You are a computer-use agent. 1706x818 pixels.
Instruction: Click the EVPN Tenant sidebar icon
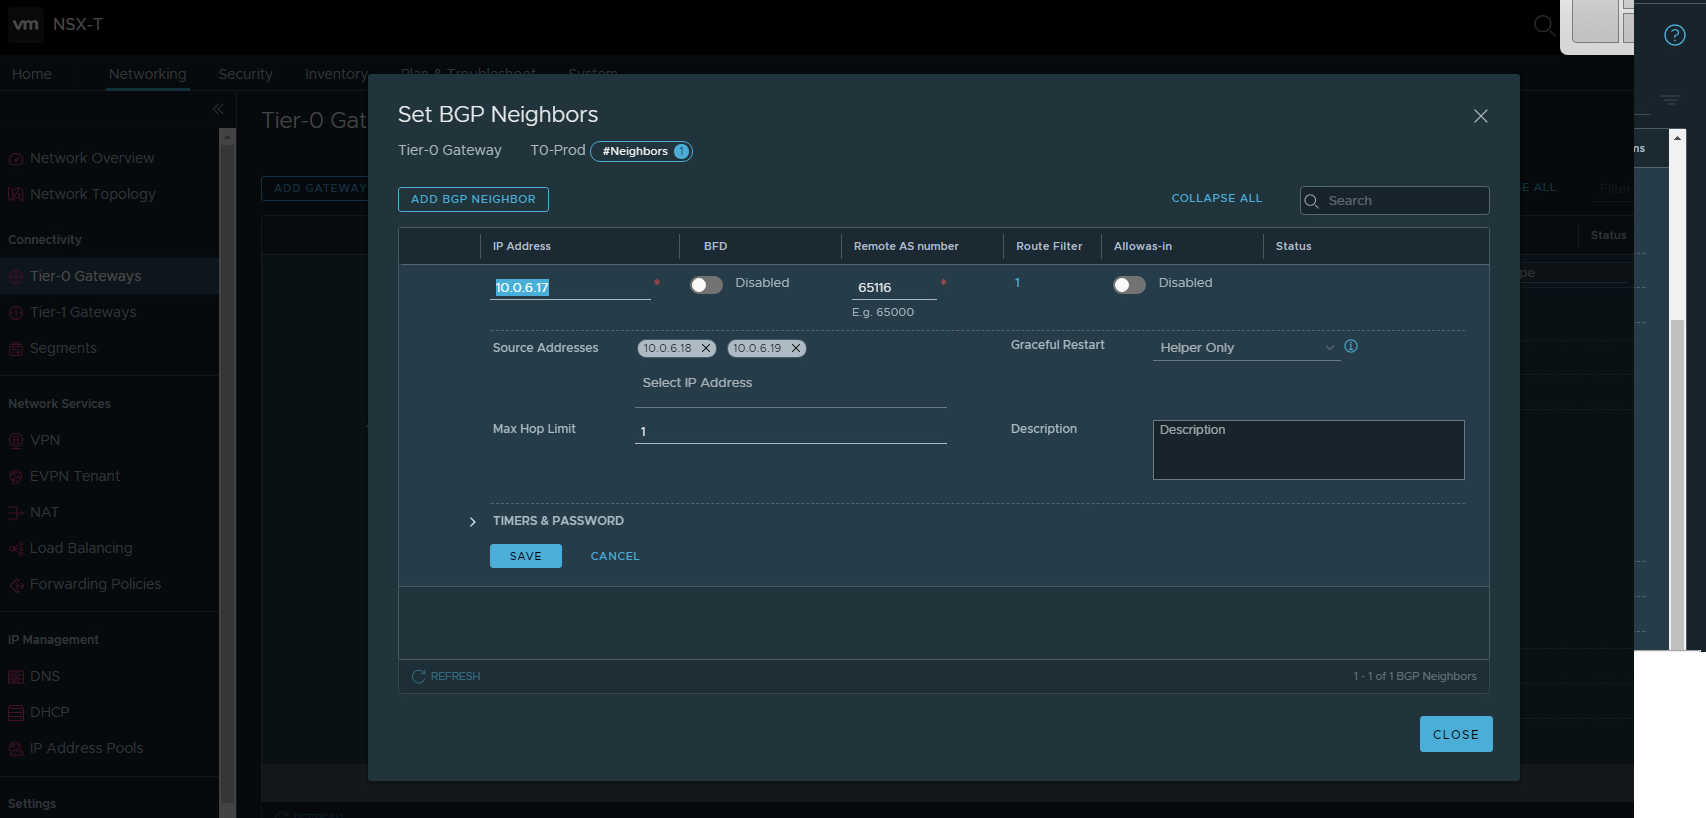click(x=16, y=477)
